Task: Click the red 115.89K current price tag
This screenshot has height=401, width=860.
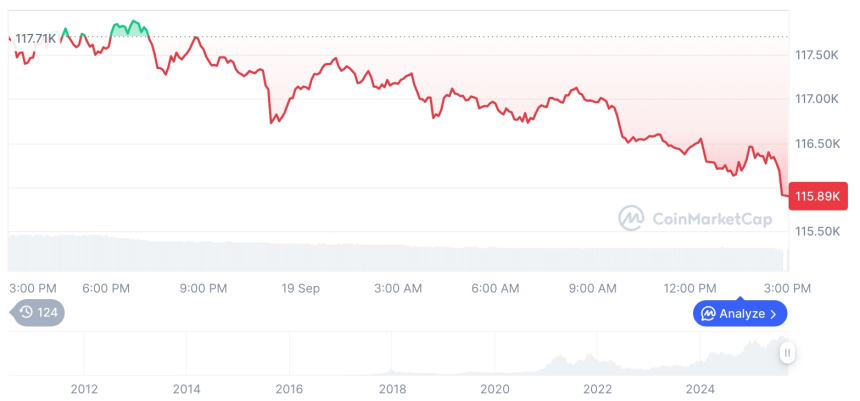Action: (815, 196)
